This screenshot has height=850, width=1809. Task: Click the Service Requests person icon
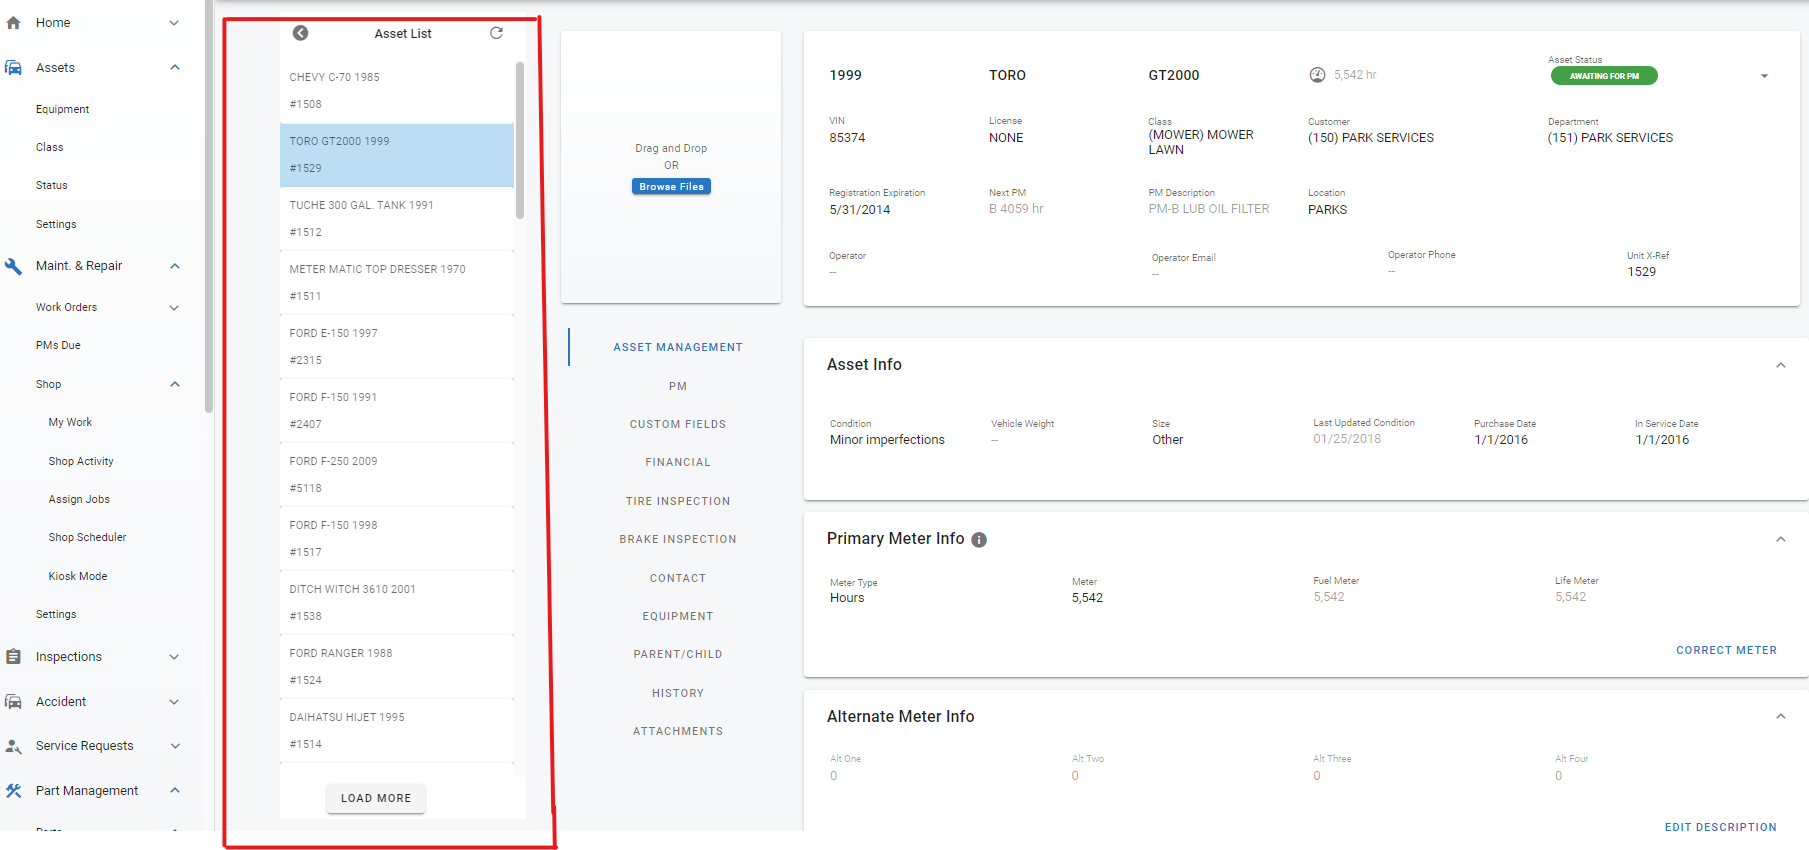click(x=14, y=746)
